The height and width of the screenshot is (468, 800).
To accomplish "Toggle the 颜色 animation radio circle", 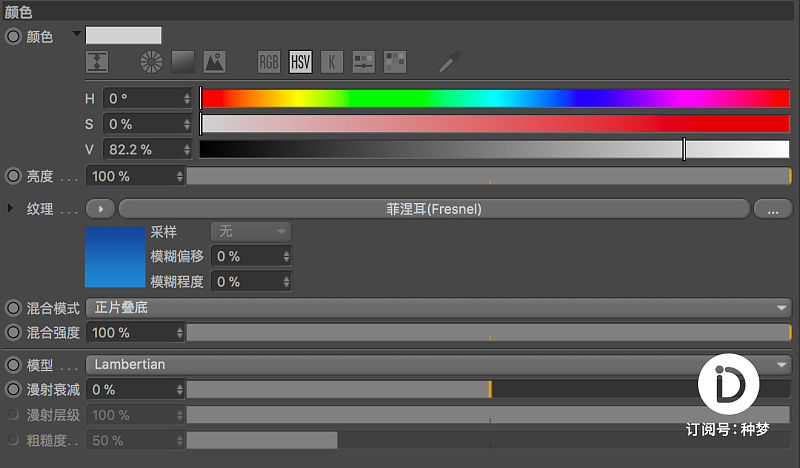I will pos(13,36).
